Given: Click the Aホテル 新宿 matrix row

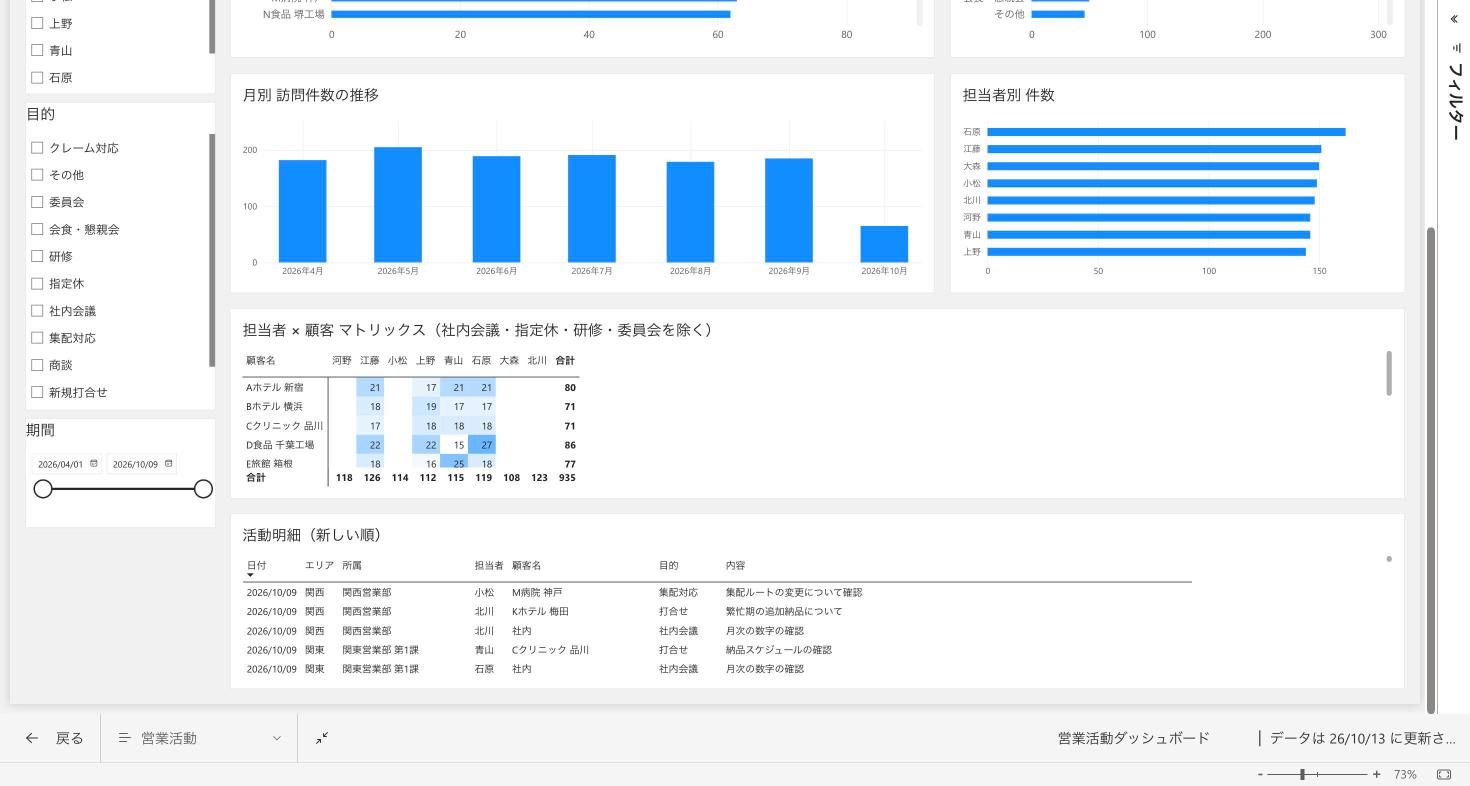Looking at the screenshot, I should click(411, 387).
